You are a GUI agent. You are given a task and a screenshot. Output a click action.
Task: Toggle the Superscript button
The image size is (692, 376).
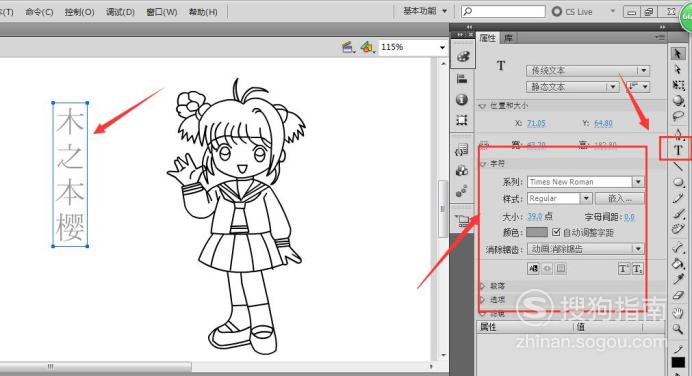[x=624, y=268]
